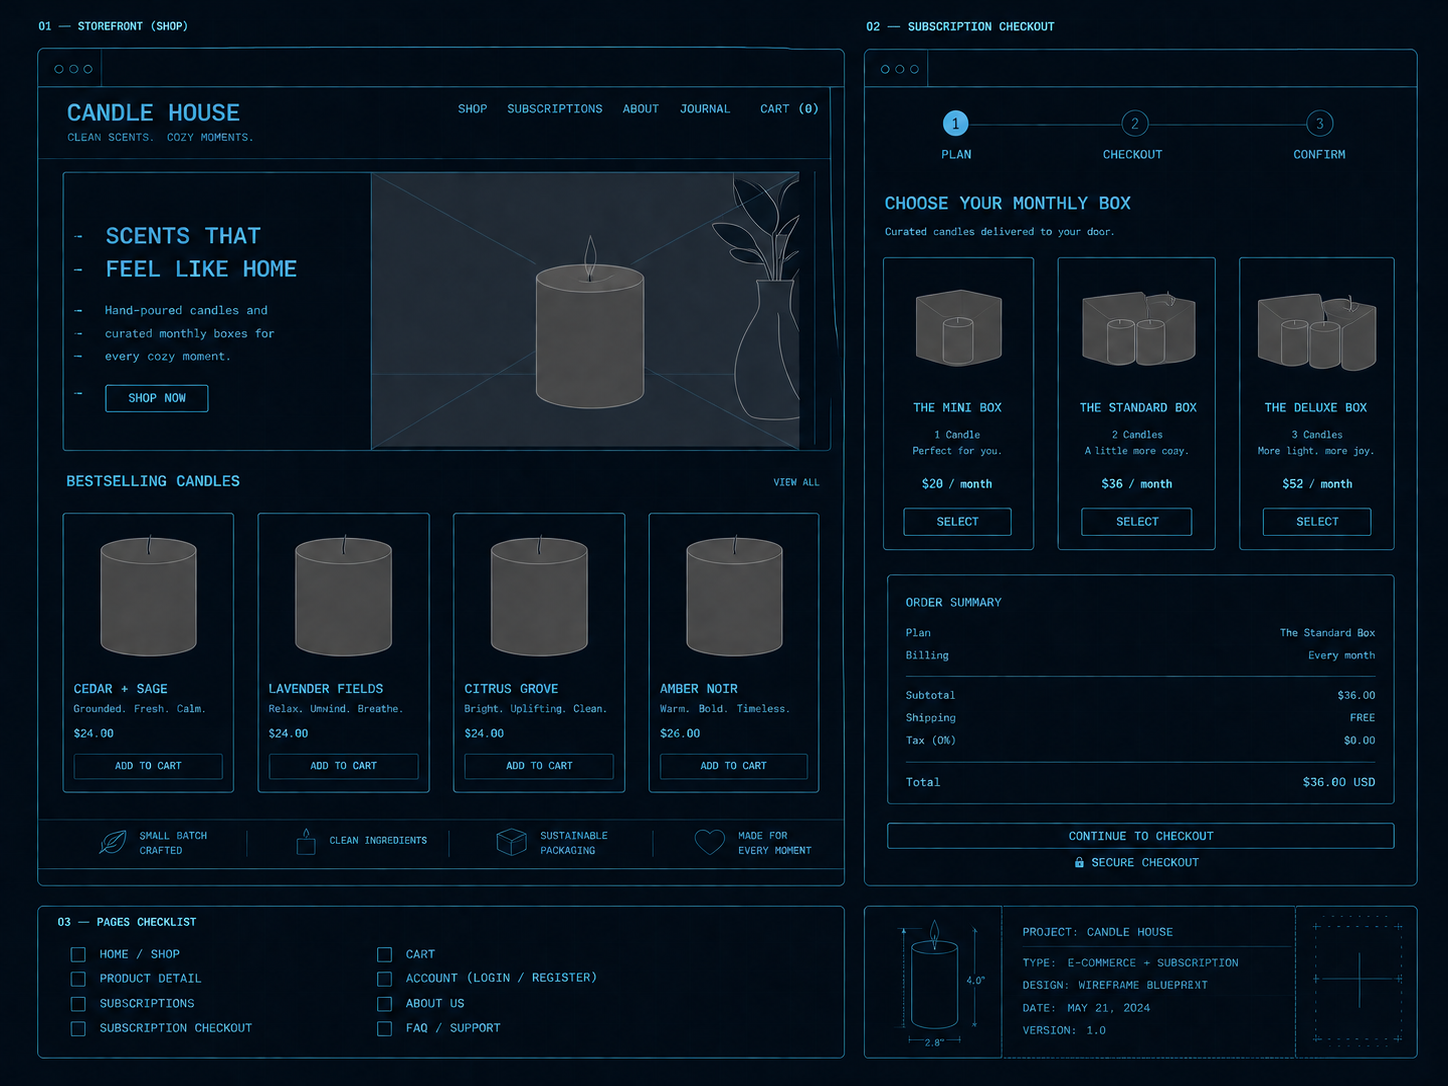The height and width of the screenshot is (1086, 1448).
Task: Click the Amber Noir candle image
Action: point(734,595)
